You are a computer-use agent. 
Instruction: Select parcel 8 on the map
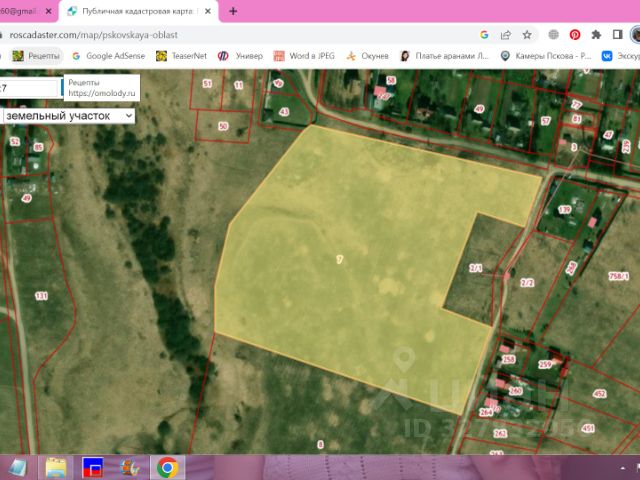[320, 444]
